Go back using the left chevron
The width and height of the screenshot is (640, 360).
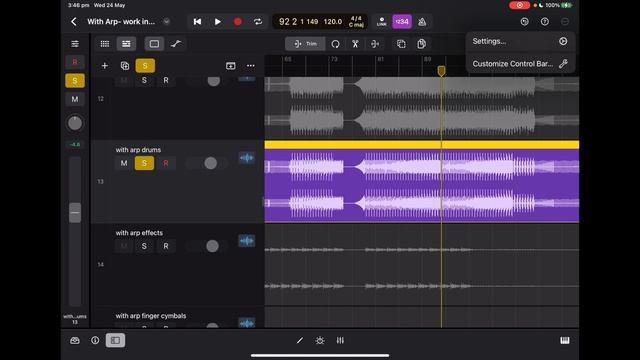[73, 22]
